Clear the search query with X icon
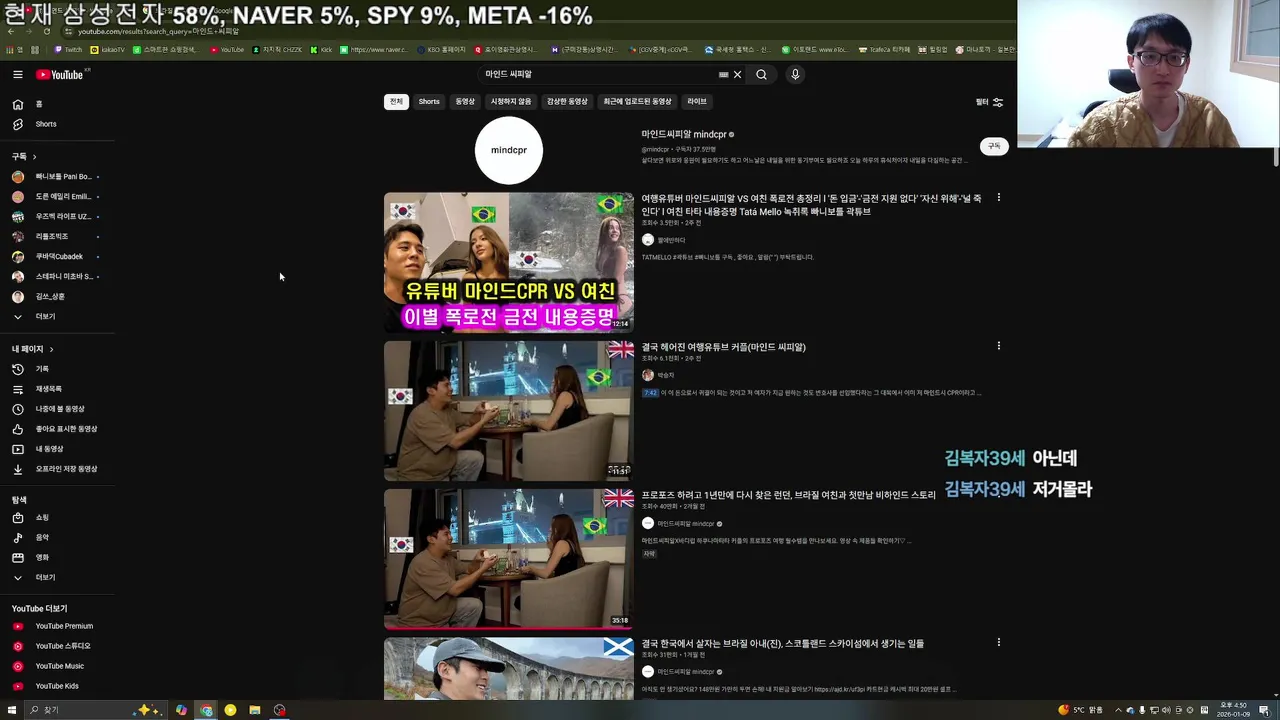The height and width of the screenshot is (720, 1280). pyautogui.click(x=738, y=75)
